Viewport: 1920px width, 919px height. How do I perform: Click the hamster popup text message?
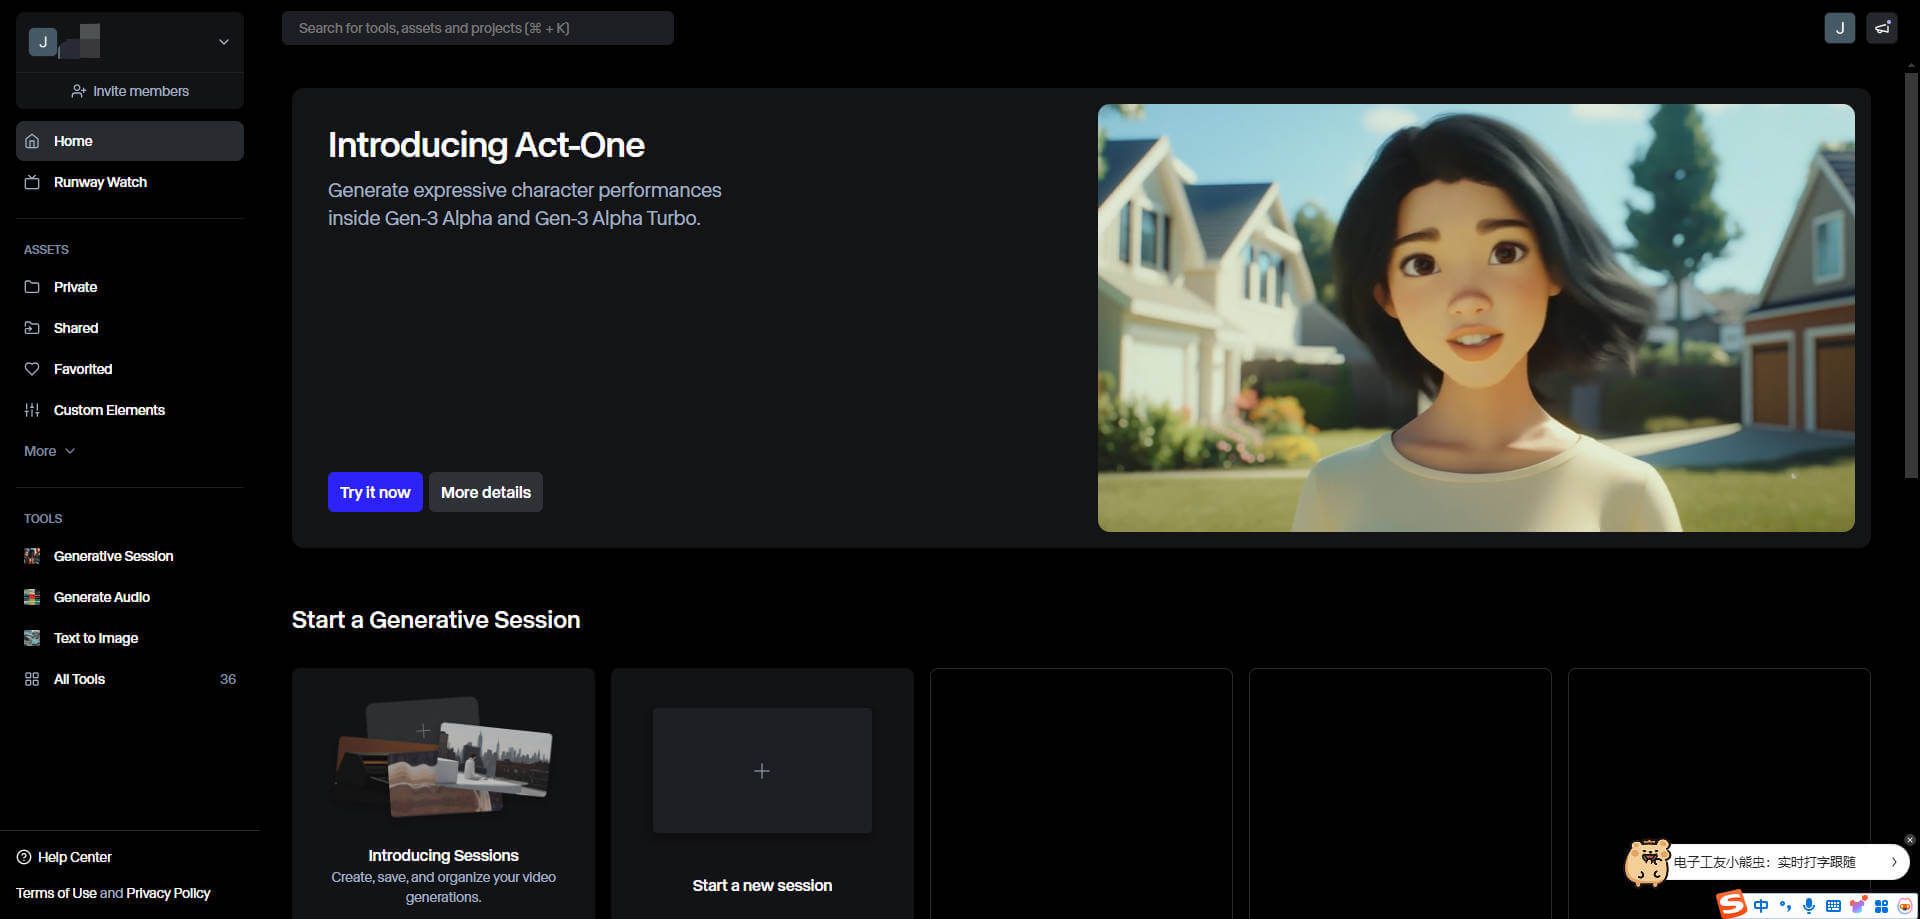click(1765, 862)
